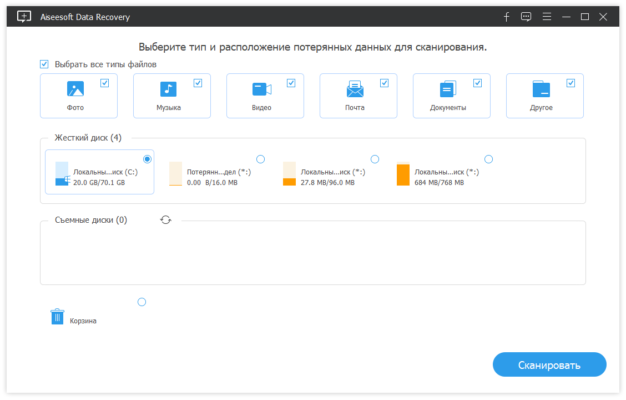Open the feedback chat icon
This screenshot has width=626, height=400.
pos(526,17)
